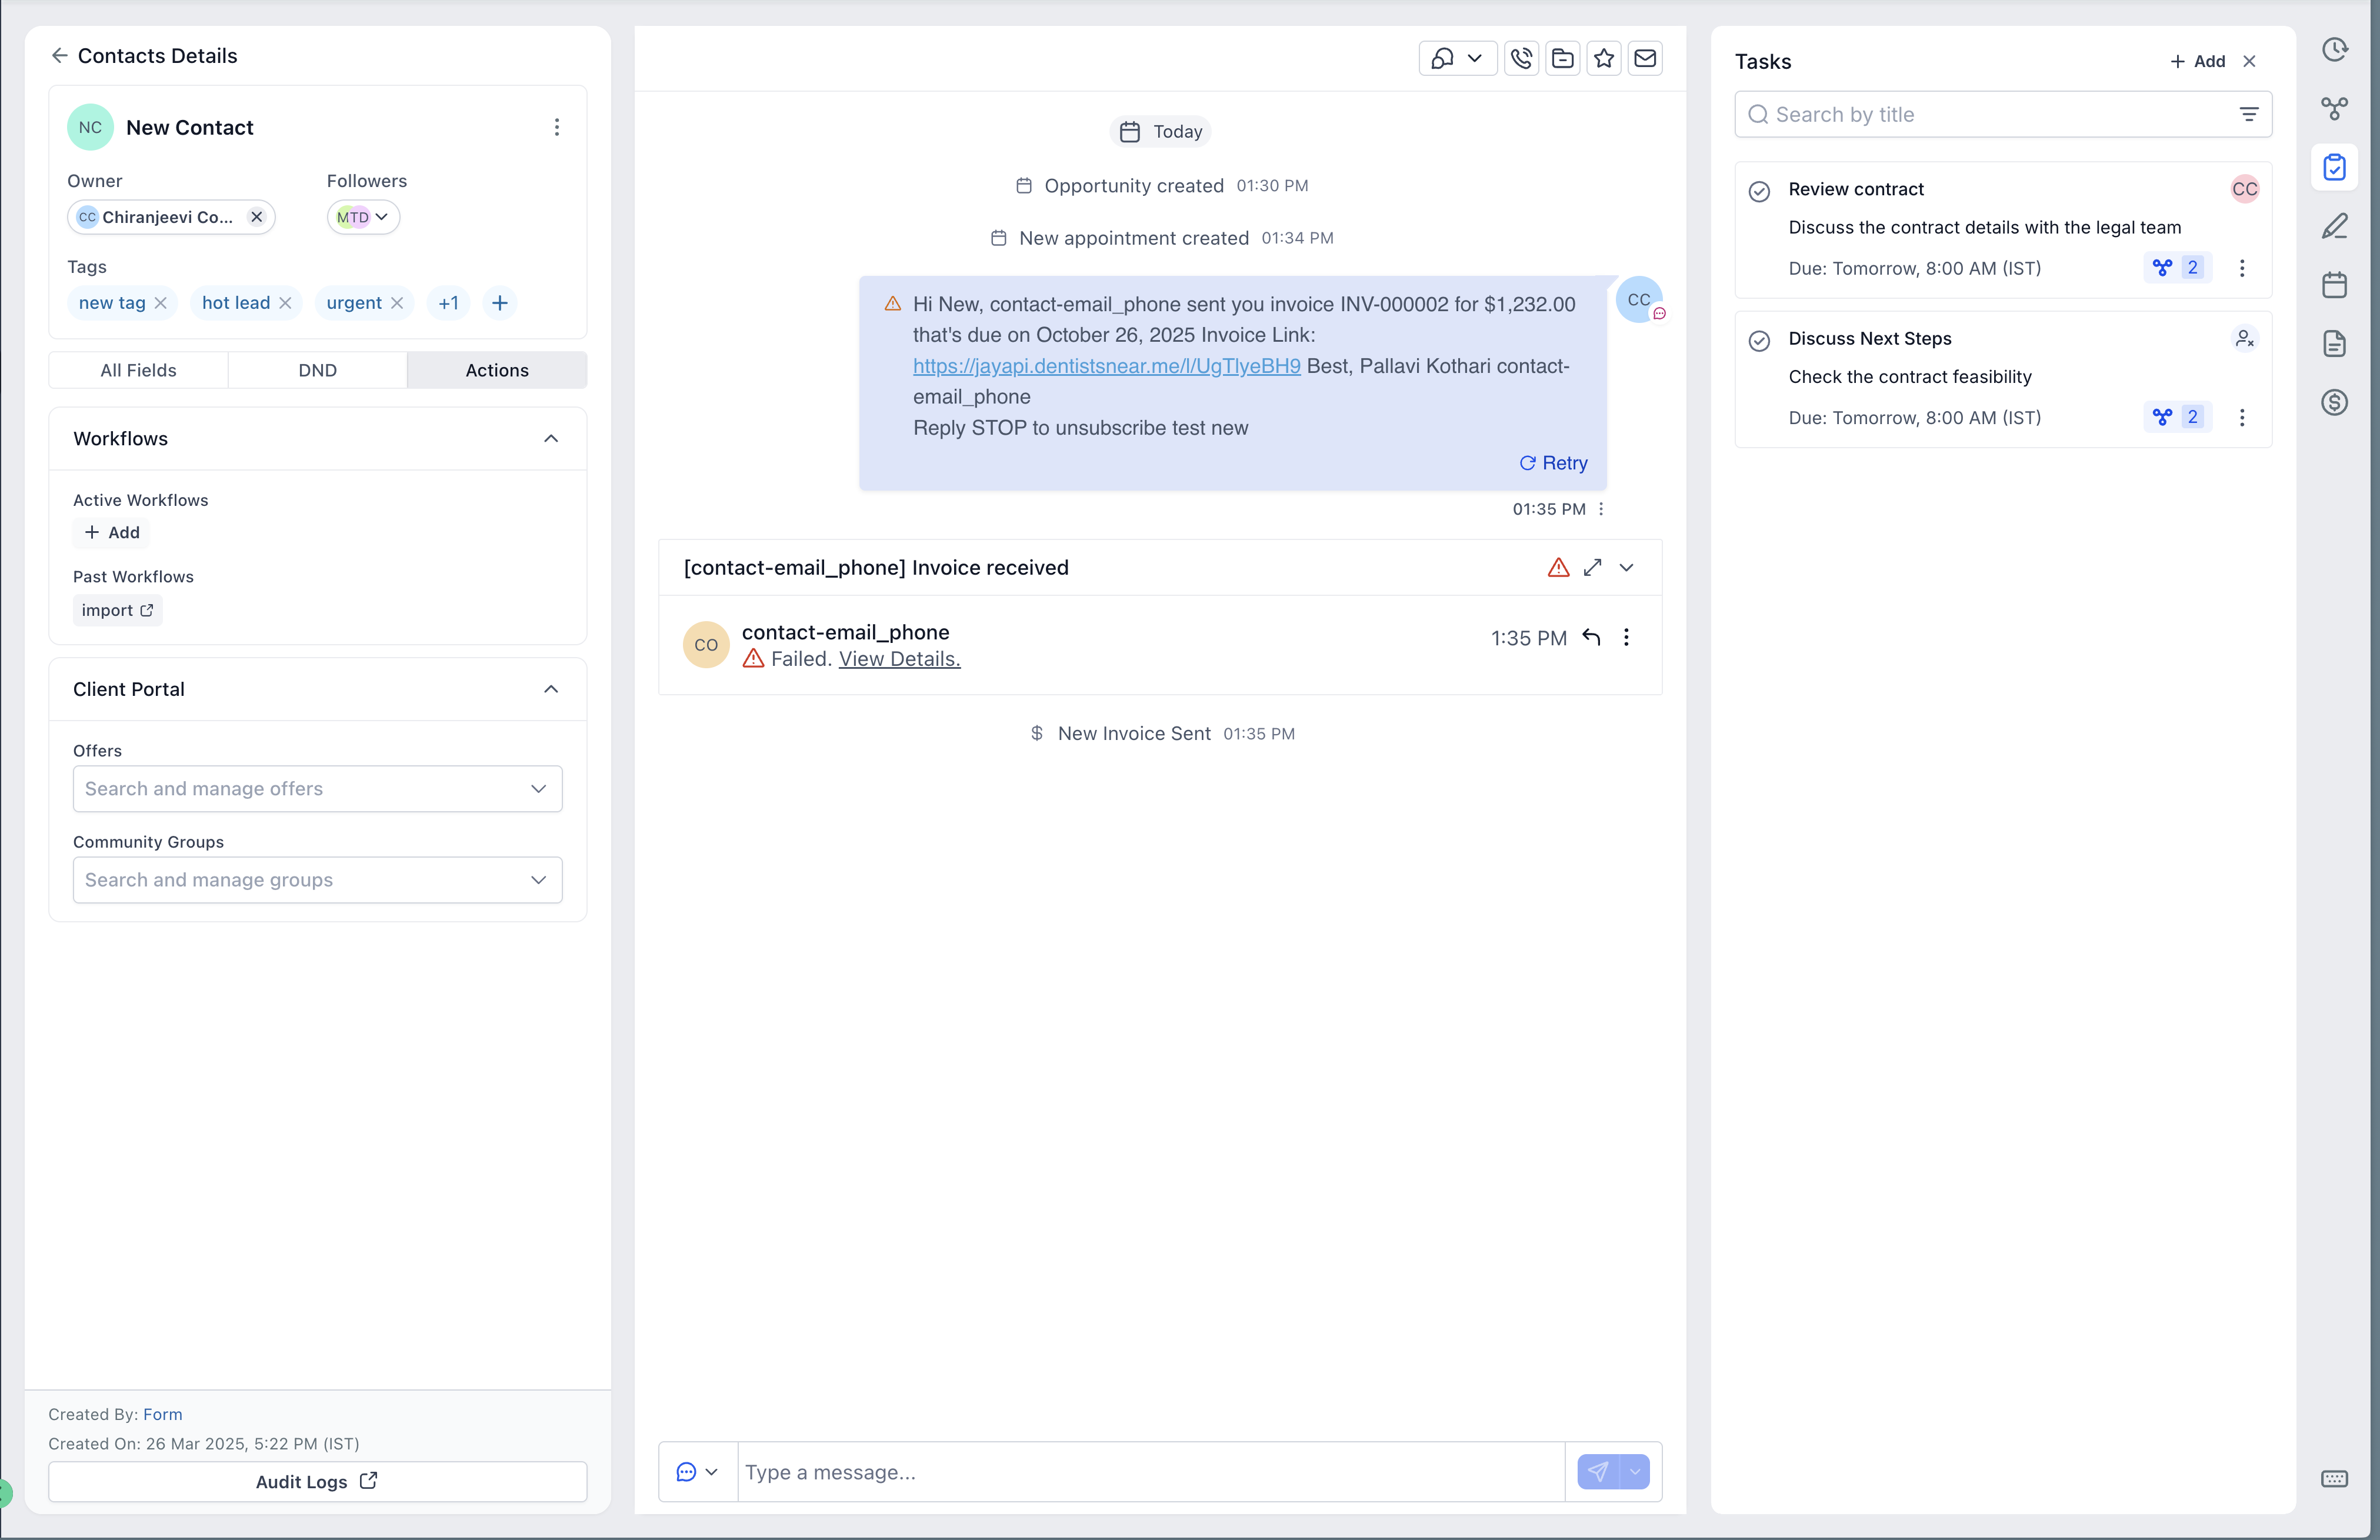The height and width of the screenshot is (1540, 2380).
Task: Open the payments dollar icon in right sidebar
Action: [2334, 403]
